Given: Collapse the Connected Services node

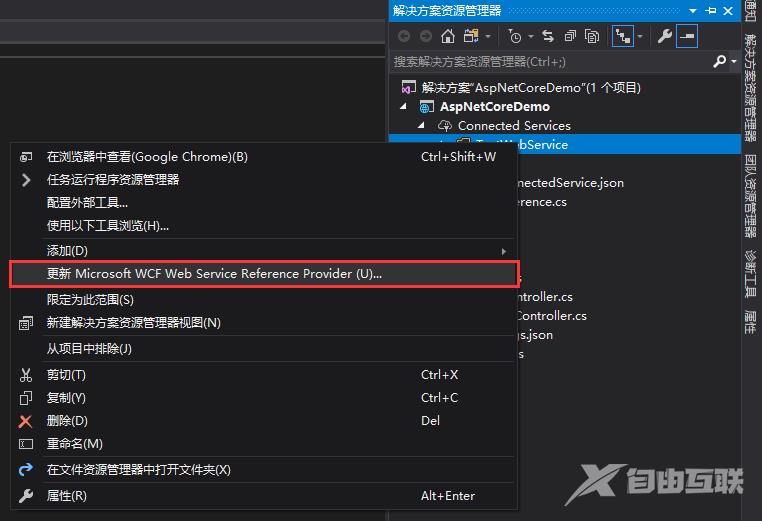Looking at the screenshot, I should 421,125.
